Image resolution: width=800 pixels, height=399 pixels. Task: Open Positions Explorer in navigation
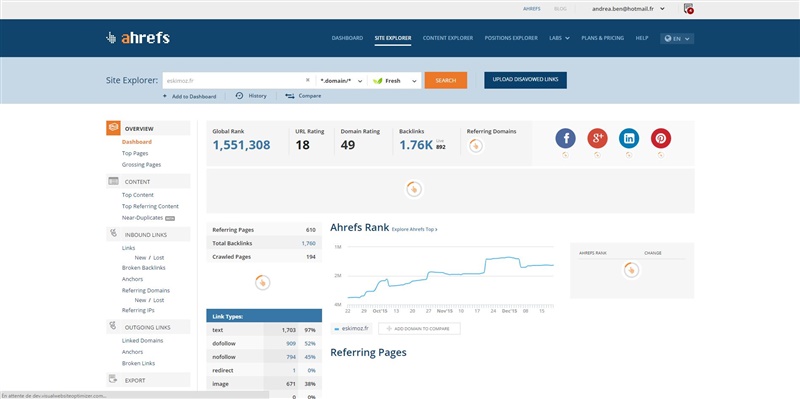pyautogui.click(x=511, y=38)
